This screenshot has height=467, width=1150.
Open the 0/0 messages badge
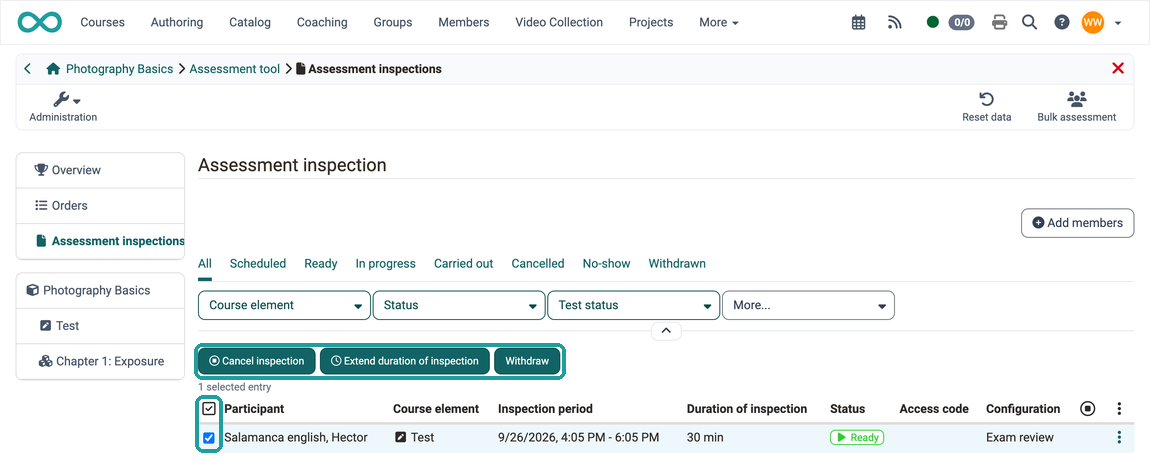[x=961, y=22]
